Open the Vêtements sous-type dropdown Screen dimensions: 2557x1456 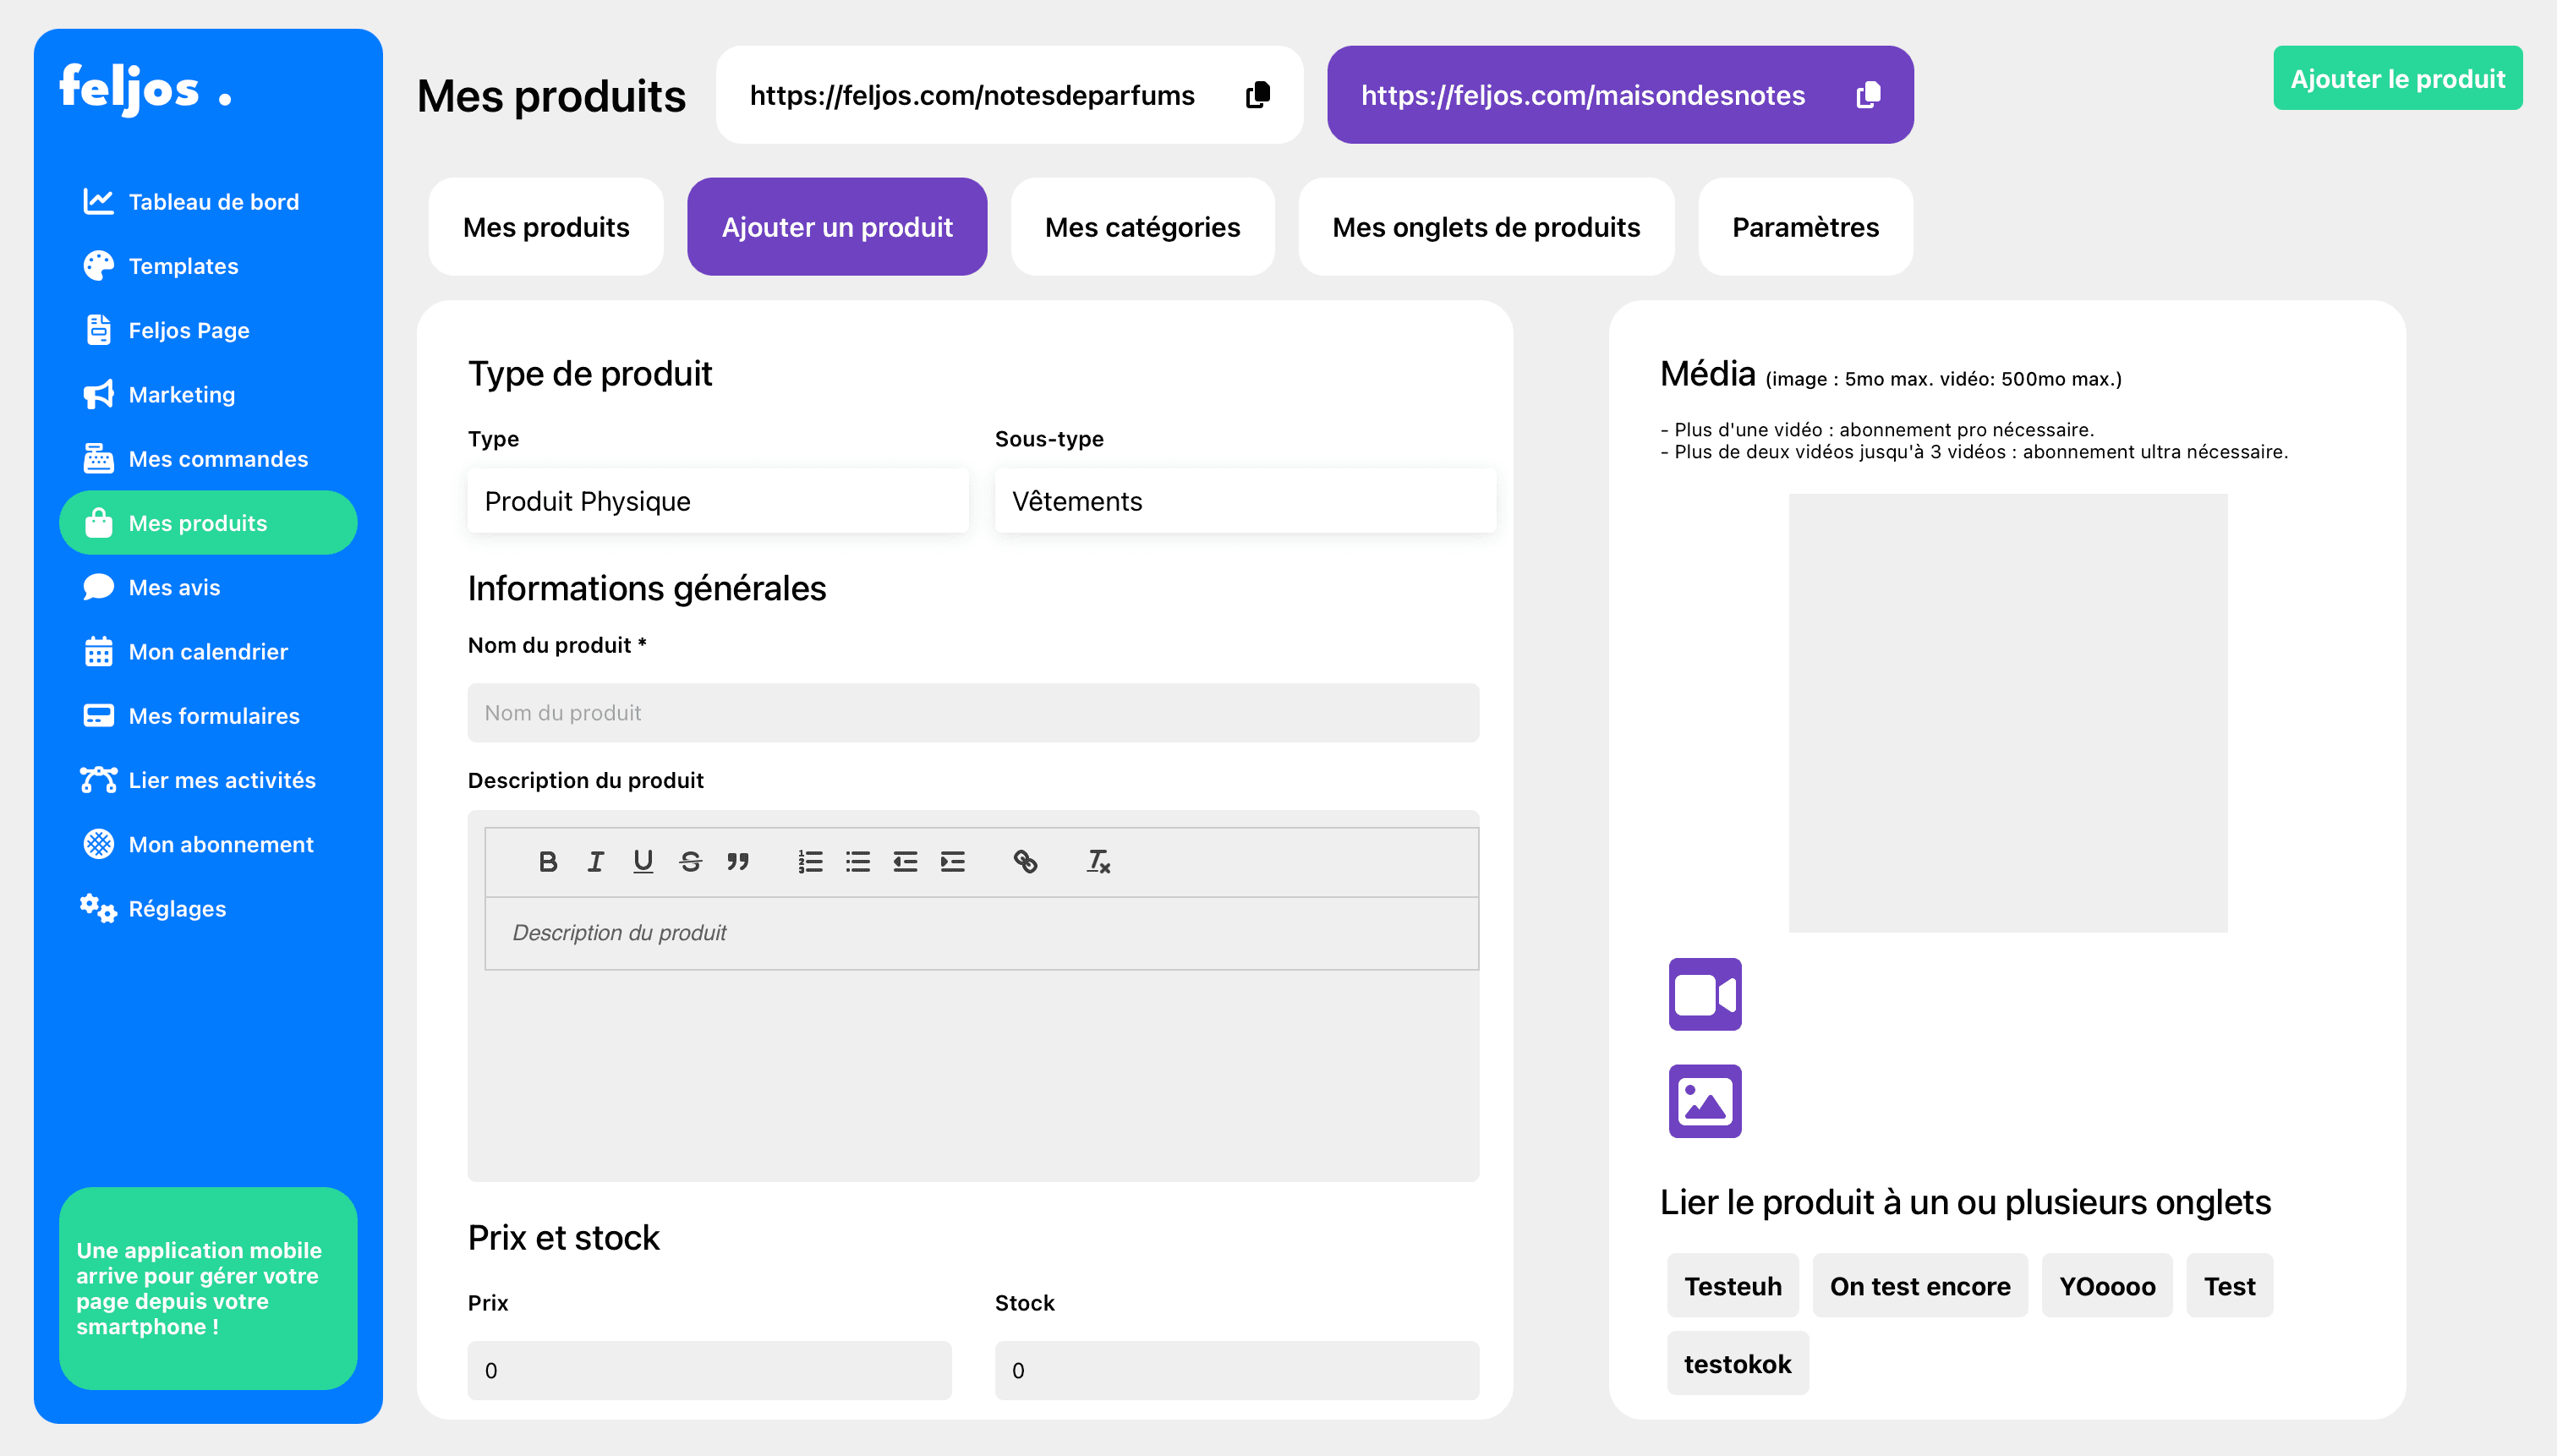(1244, 501)
